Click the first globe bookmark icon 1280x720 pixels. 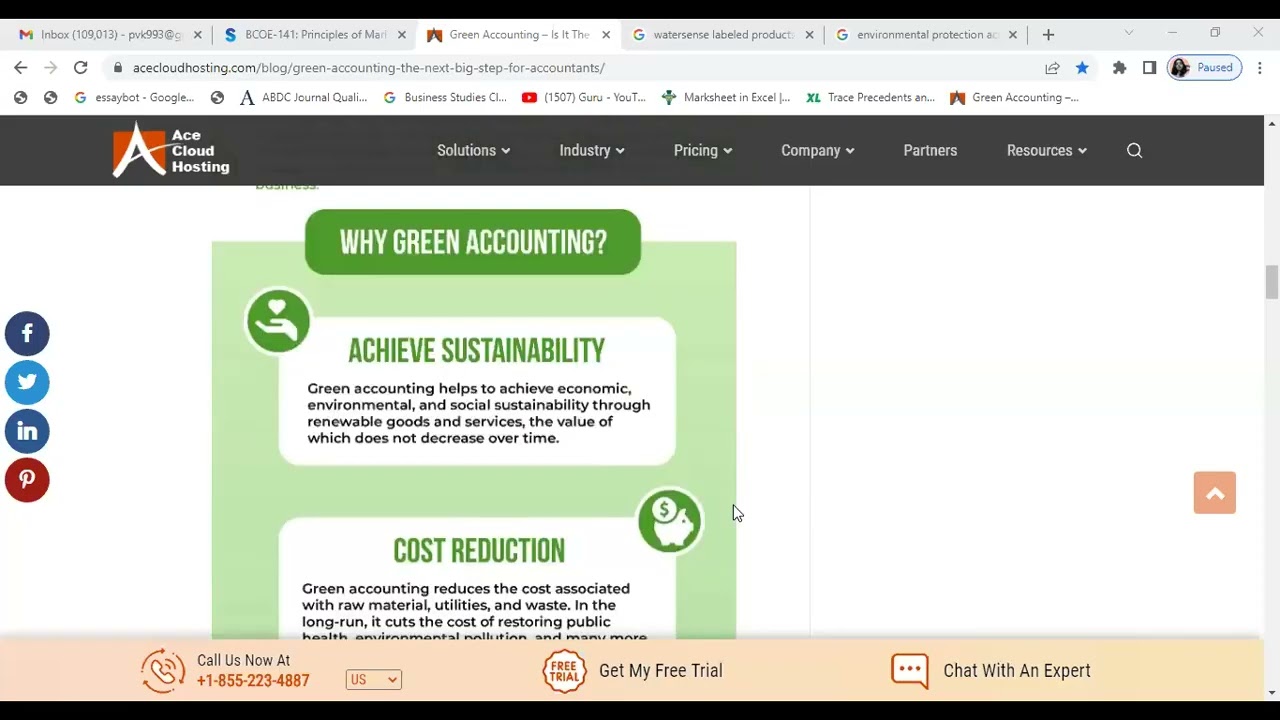[x=20, y=97]
